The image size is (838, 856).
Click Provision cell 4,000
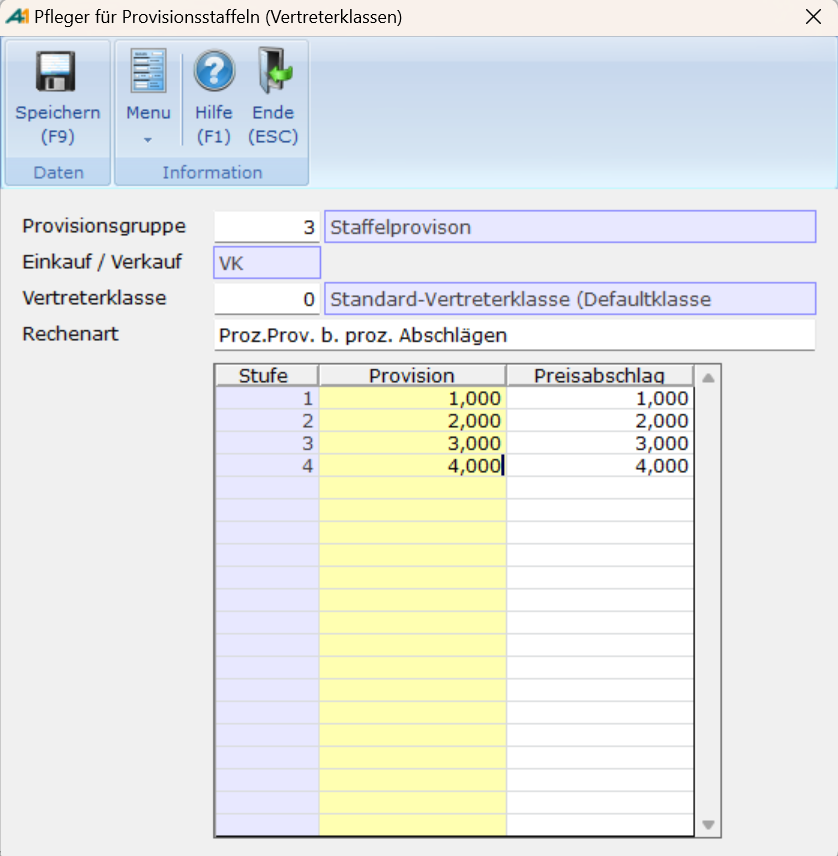pyautogui.click(x=412, y=465)
